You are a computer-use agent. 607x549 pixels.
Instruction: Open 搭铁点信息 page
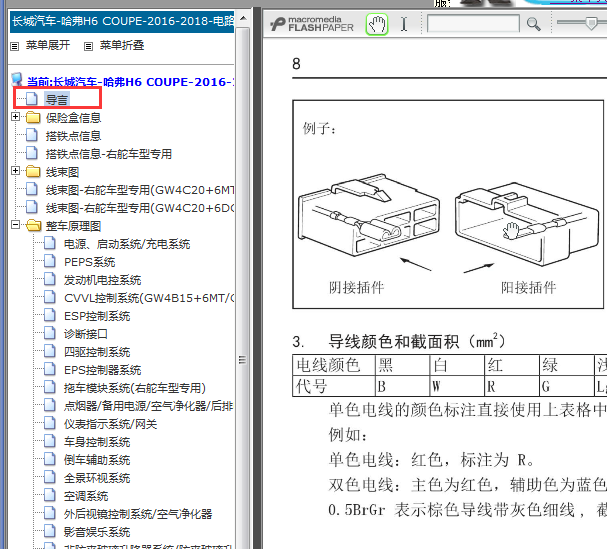(x=73, y=136)
